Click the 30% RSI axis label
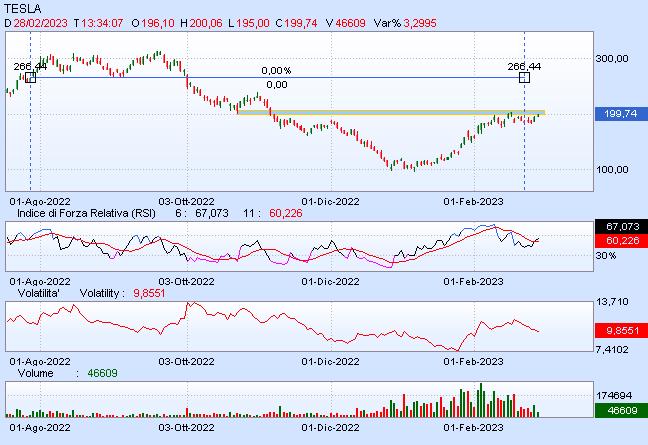648x445 pixels. point(606,256)
